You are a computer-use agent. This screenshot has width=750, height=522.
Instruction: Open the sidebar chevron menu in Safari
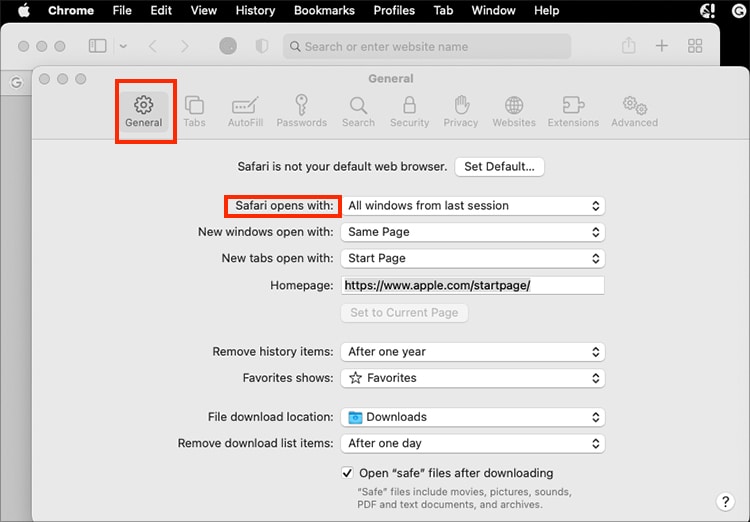(123, 46)
